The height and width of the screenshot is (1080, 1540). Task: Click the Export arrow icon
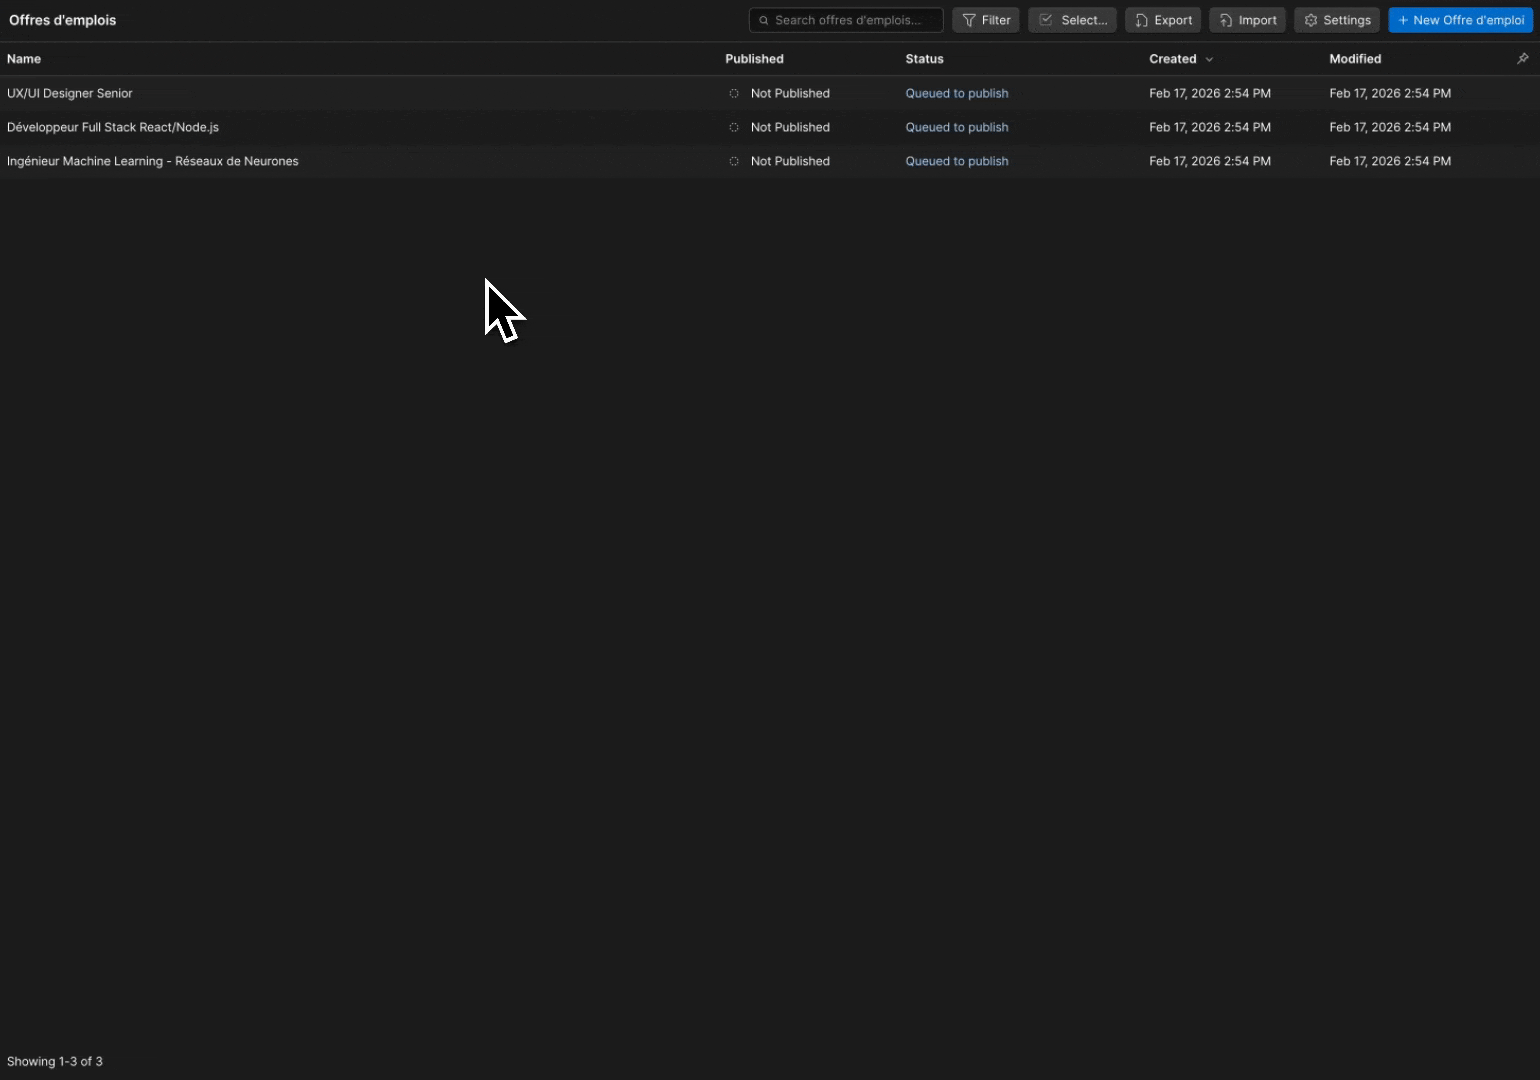coord(1139,19)
